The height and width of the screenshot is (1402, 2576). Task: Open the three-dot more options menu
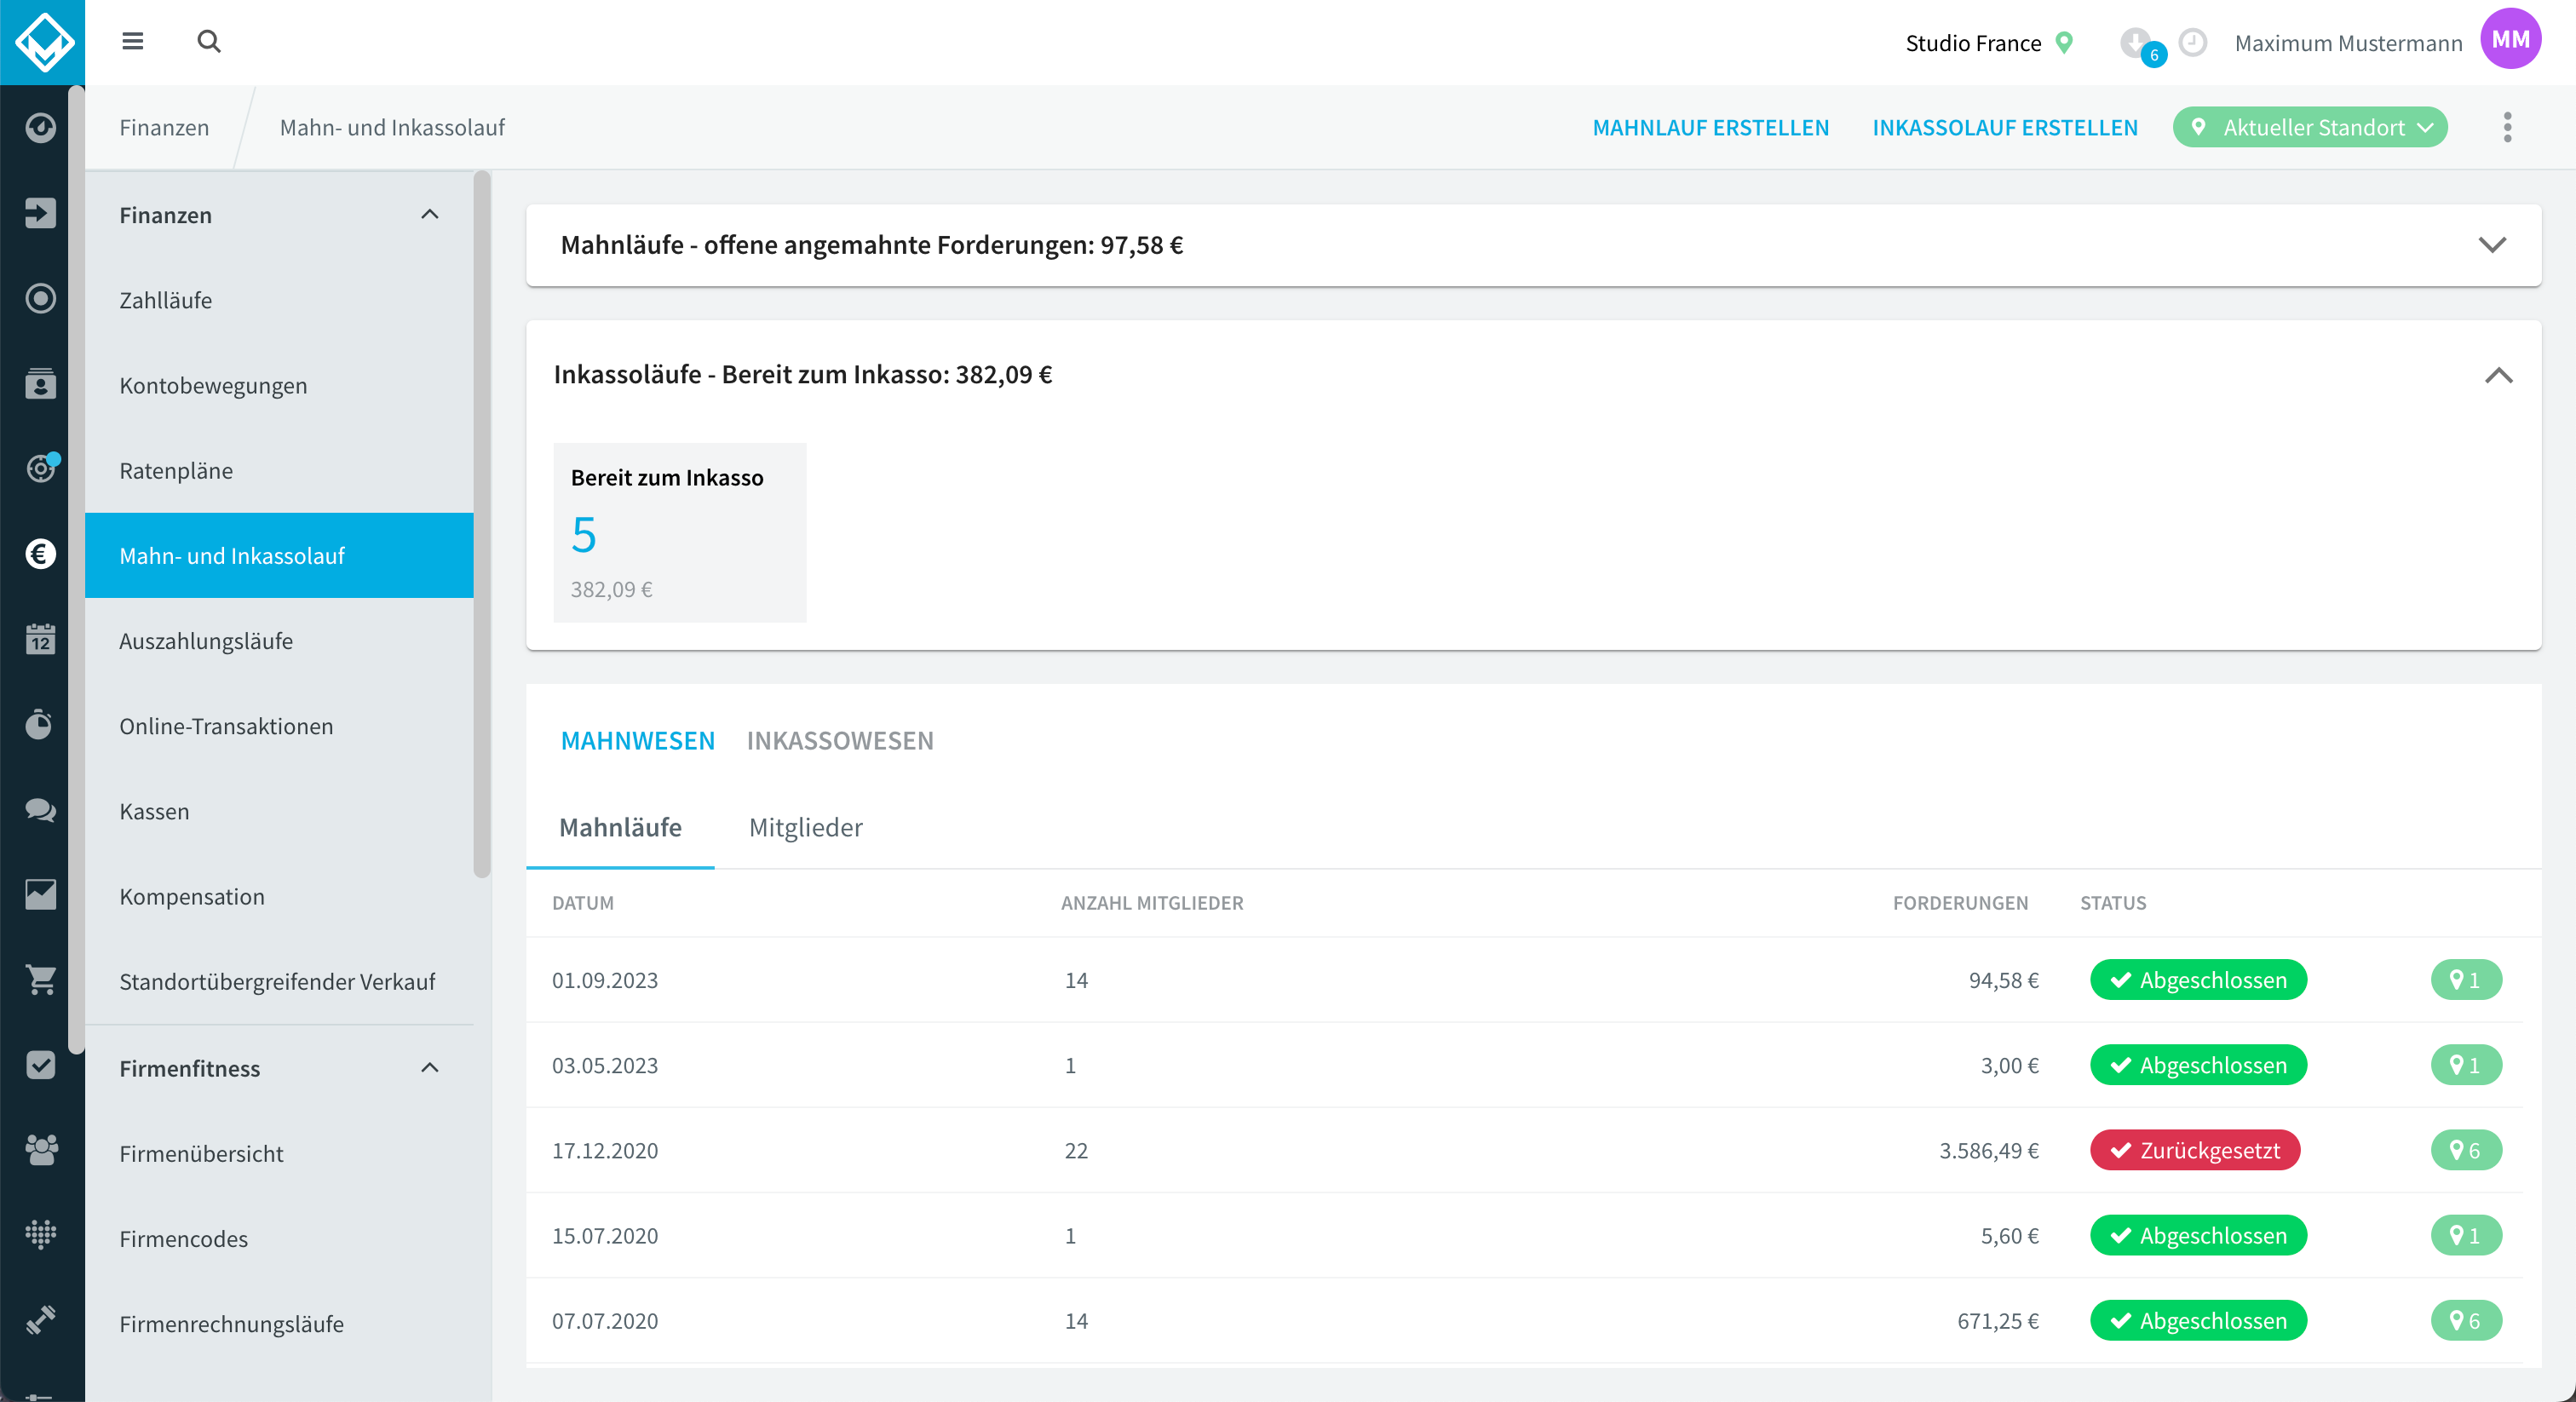[2507, 127]
